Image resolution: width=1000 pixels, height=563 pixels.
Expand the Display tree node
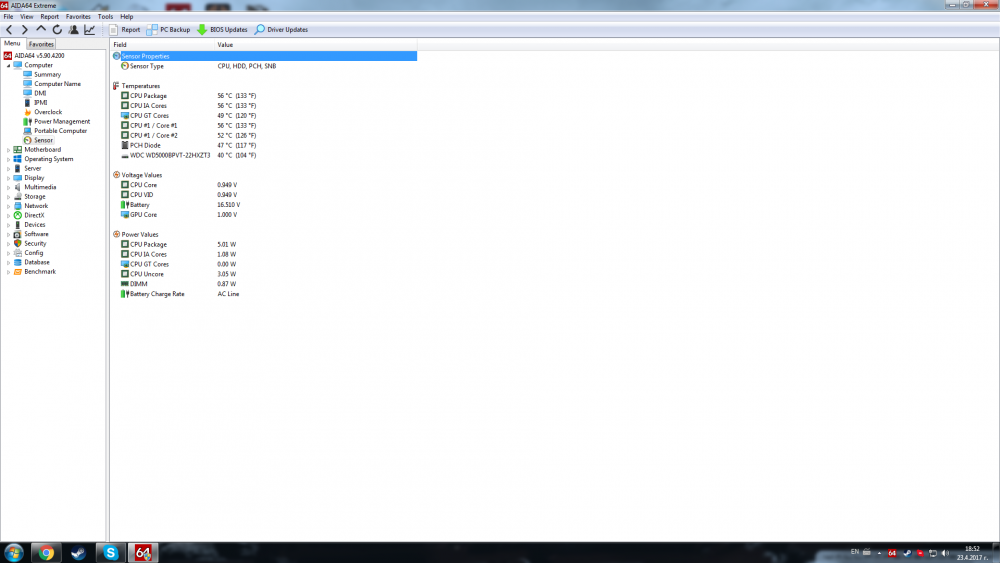tap(8, 178)
